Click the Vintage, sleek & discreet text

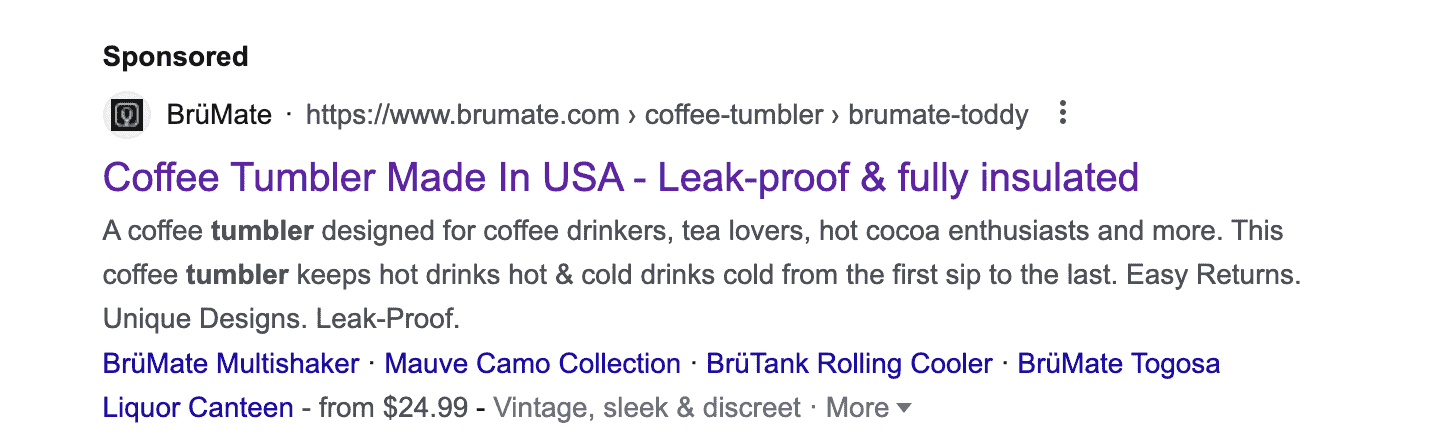tap(648, 408)
